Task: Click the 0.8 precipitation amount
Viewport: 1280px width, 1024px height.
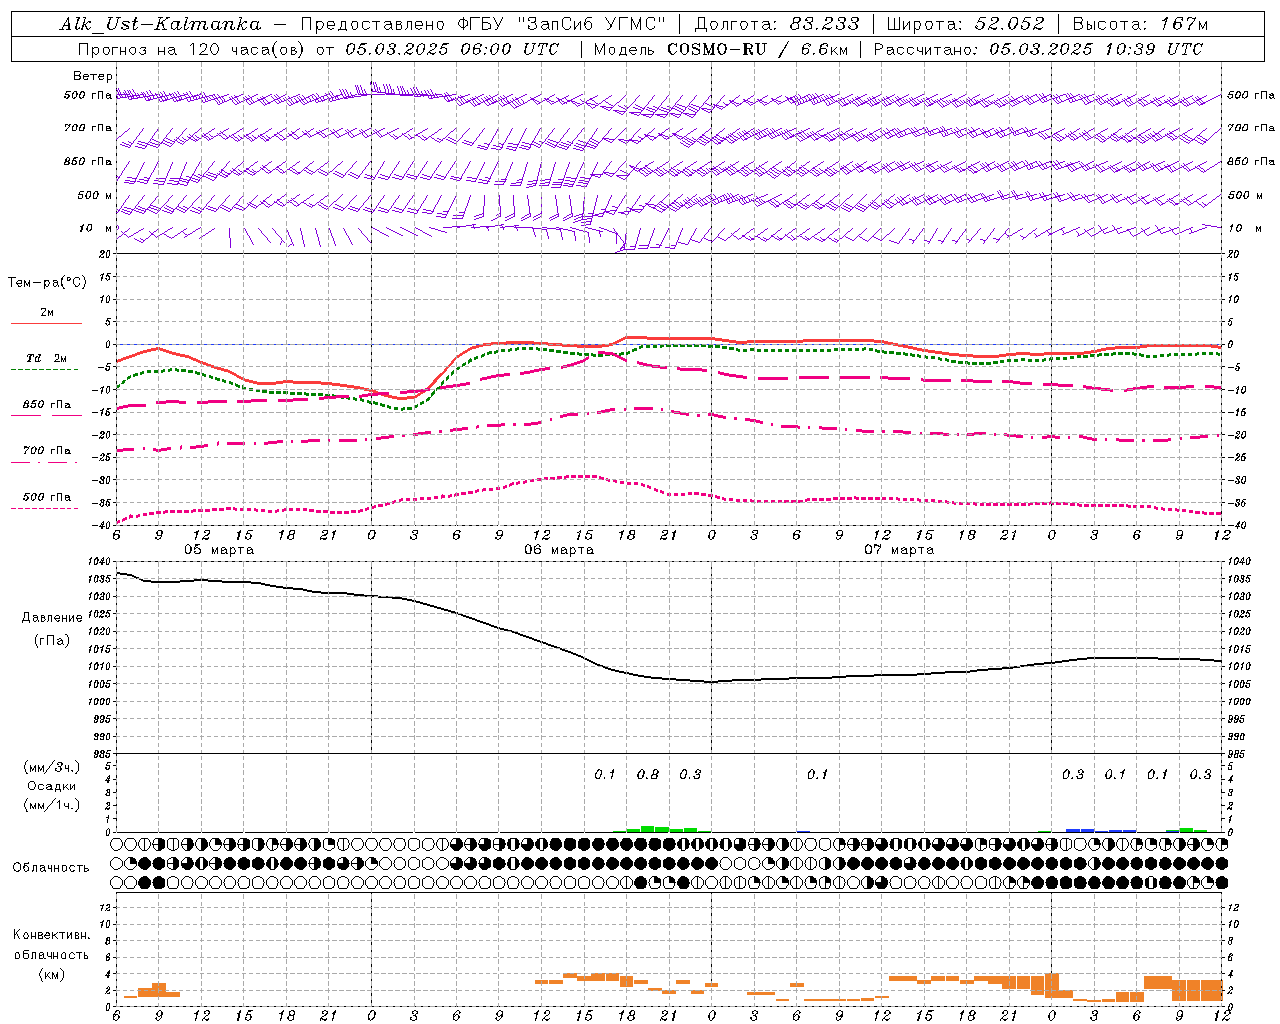Action: click(x=648, y=774)
